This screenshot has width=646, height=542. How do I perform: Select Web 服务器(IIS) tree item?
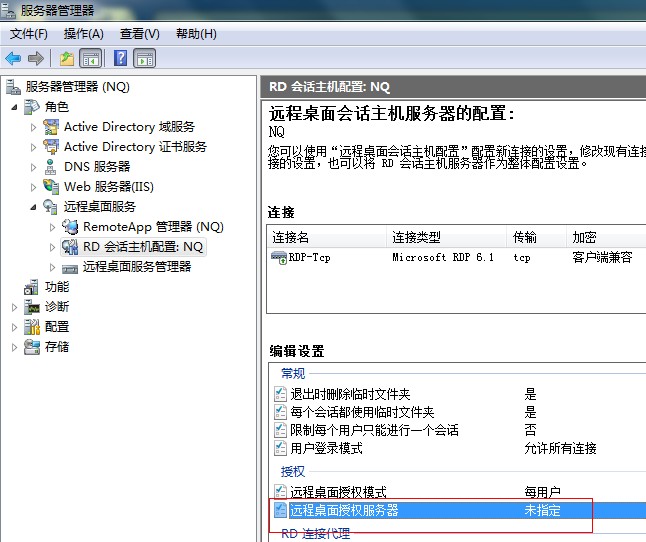tap(109, 187)
